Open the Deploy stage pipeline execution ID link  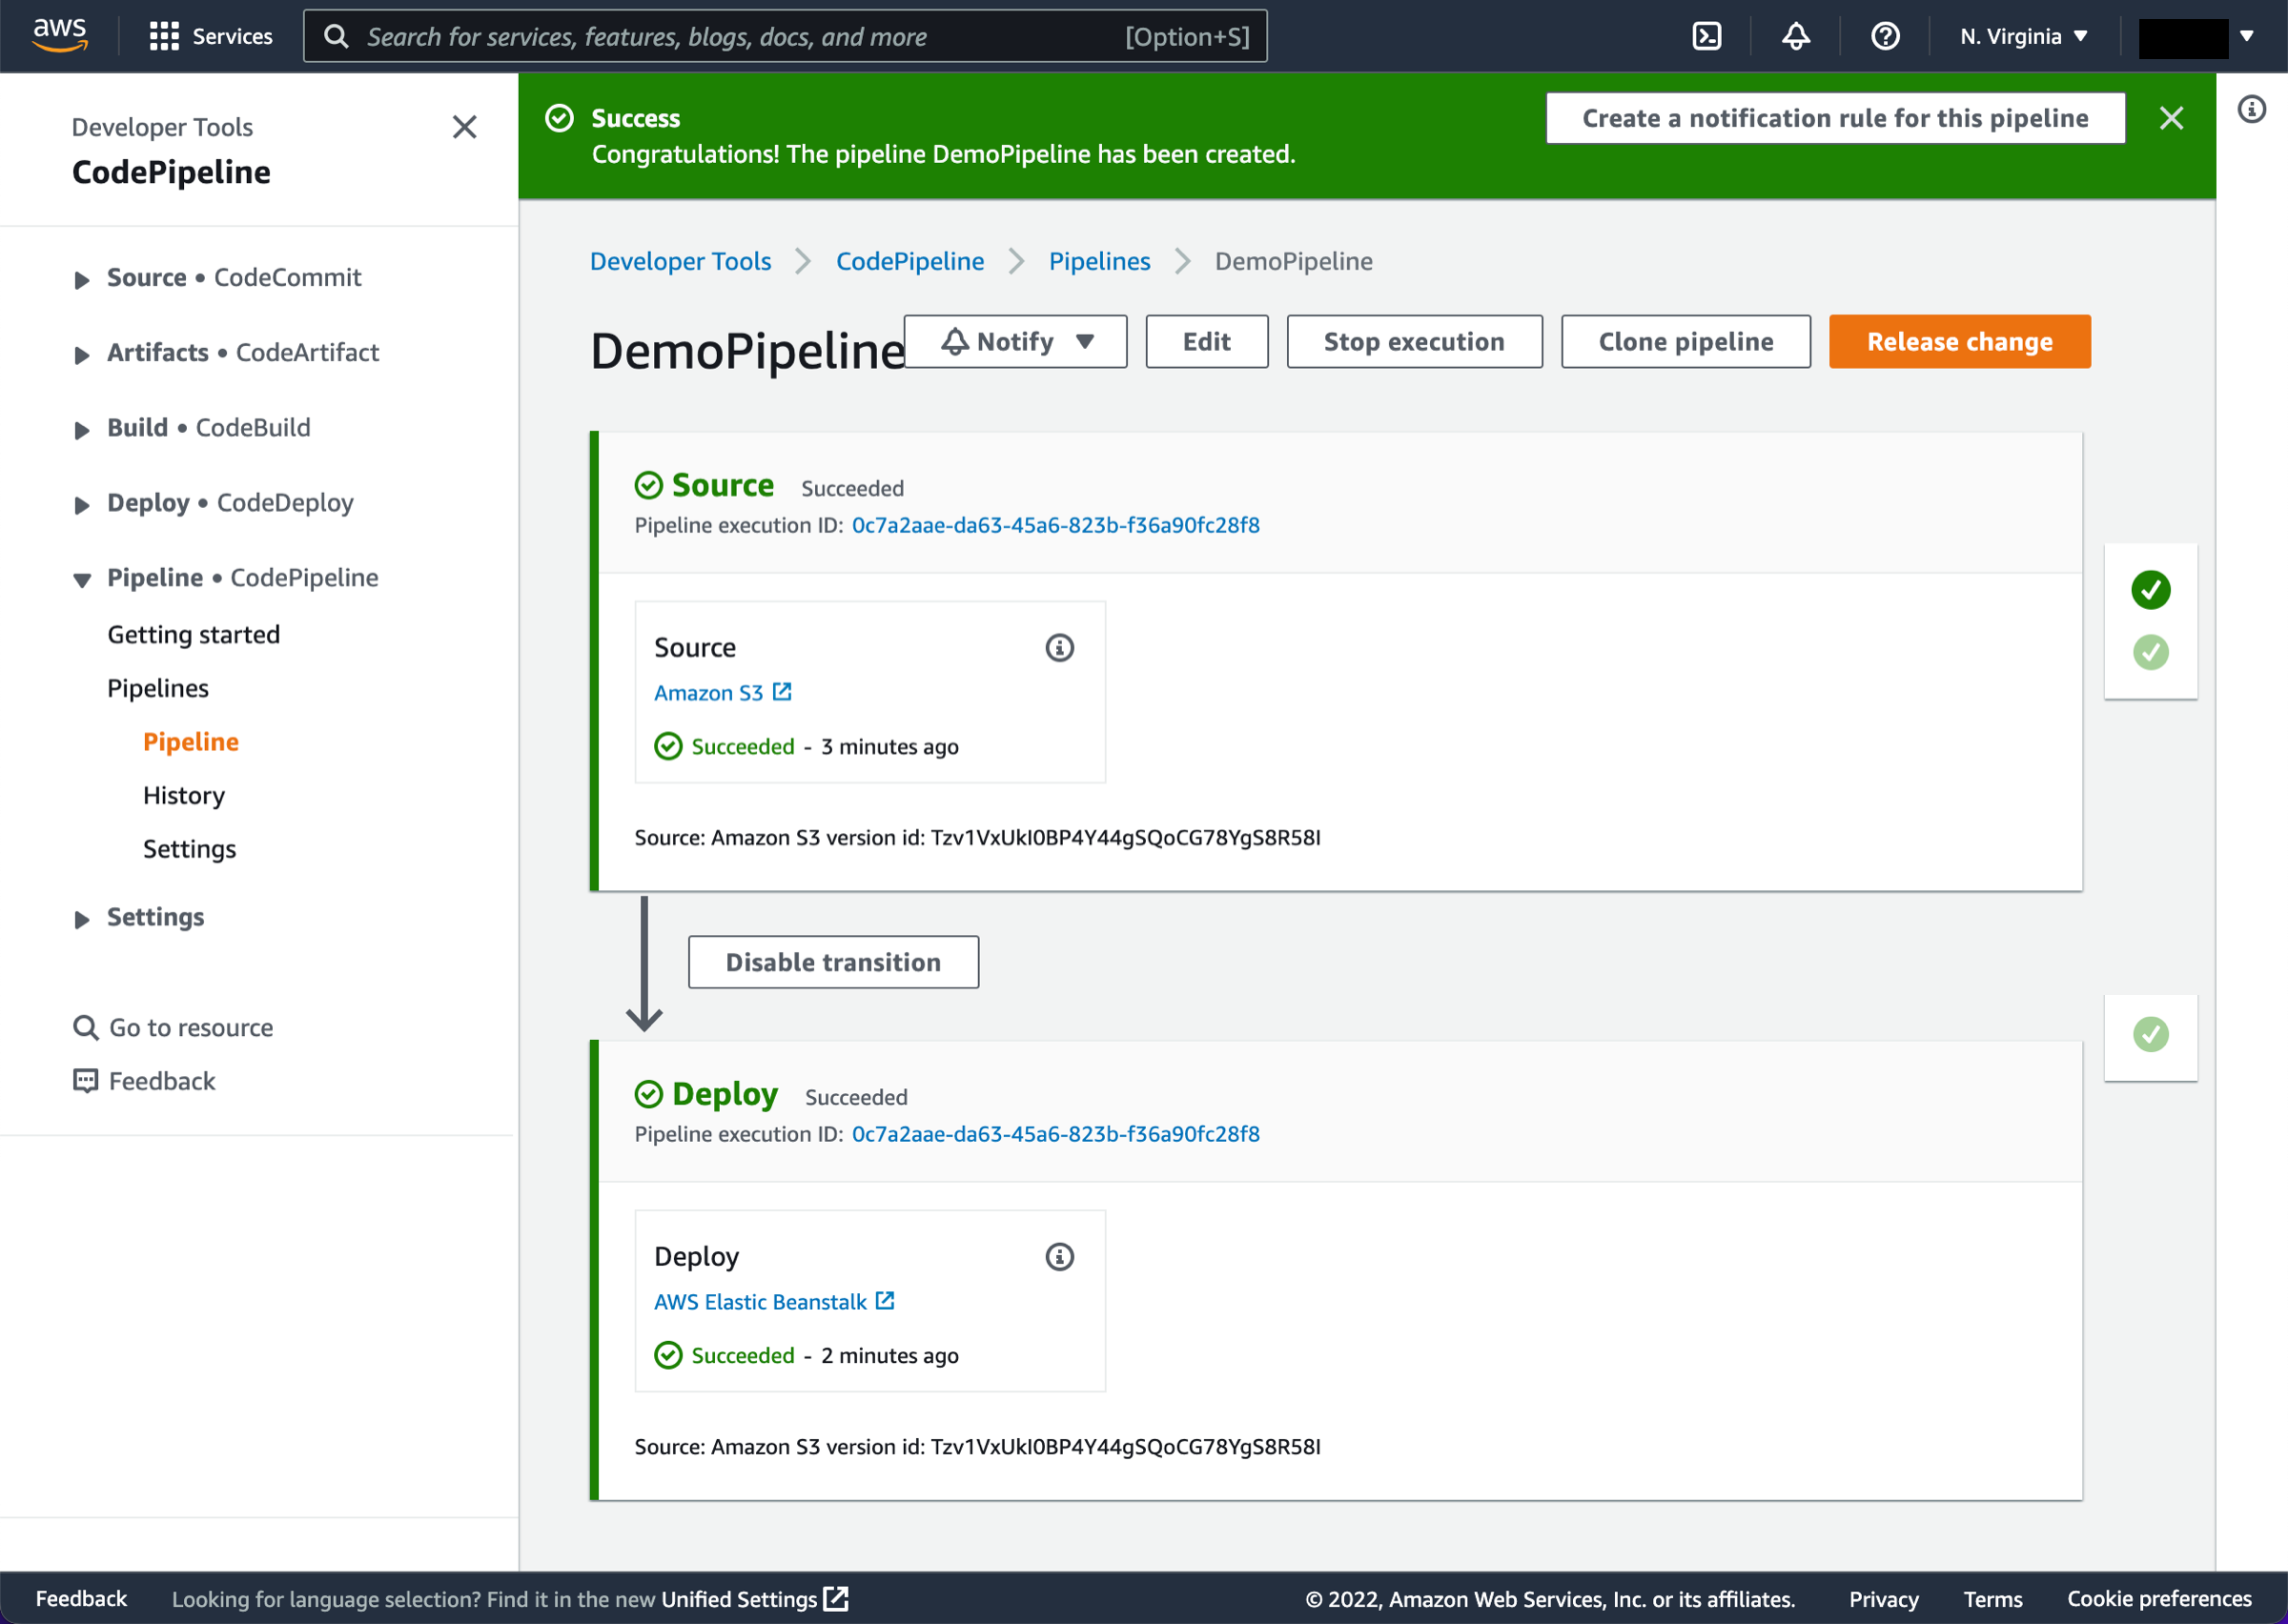tap(1055, 1134)
